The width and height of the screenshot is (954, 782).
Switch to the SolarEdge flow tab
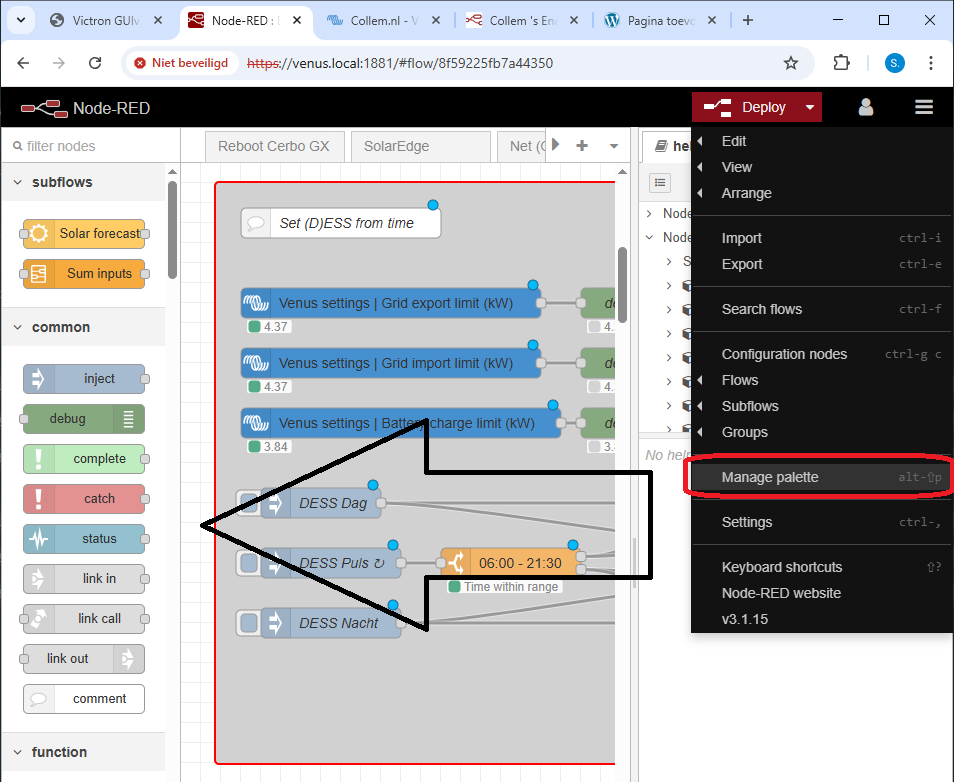396,146
